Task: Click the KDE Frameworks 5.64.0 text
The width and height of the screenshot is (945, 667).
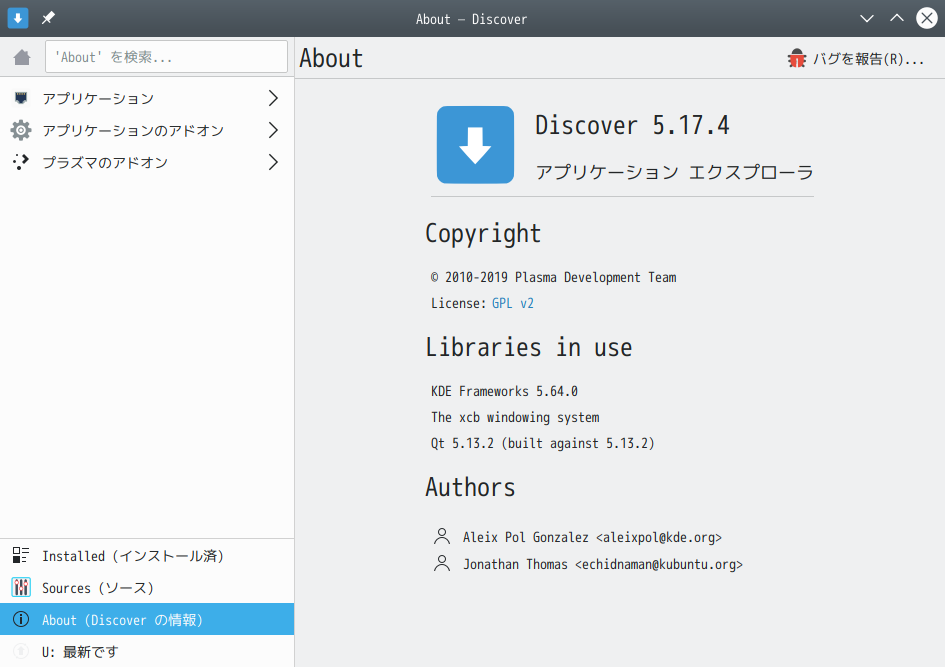Action: point(504,392)
